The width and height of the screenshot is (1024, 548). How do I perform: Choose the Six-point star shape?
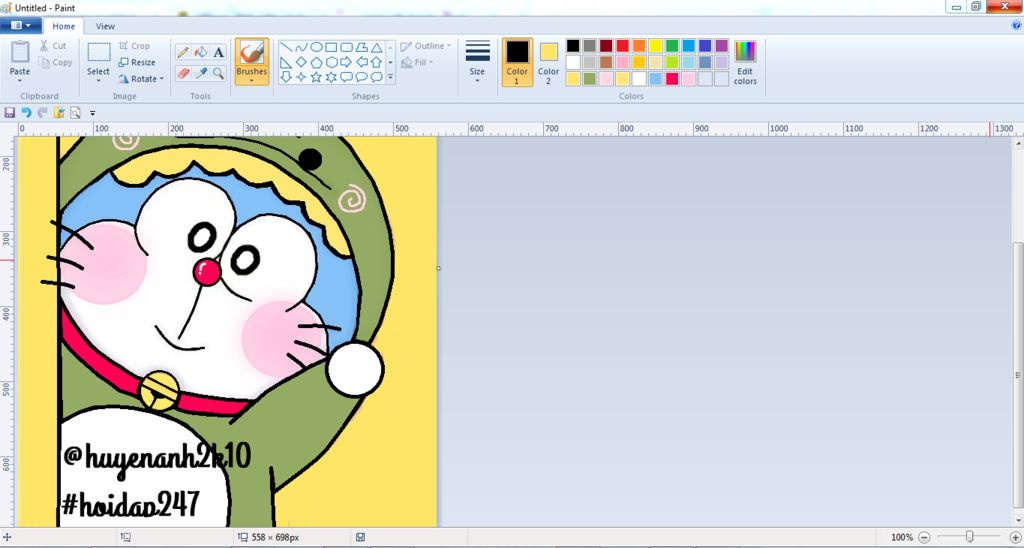point(331,77)
